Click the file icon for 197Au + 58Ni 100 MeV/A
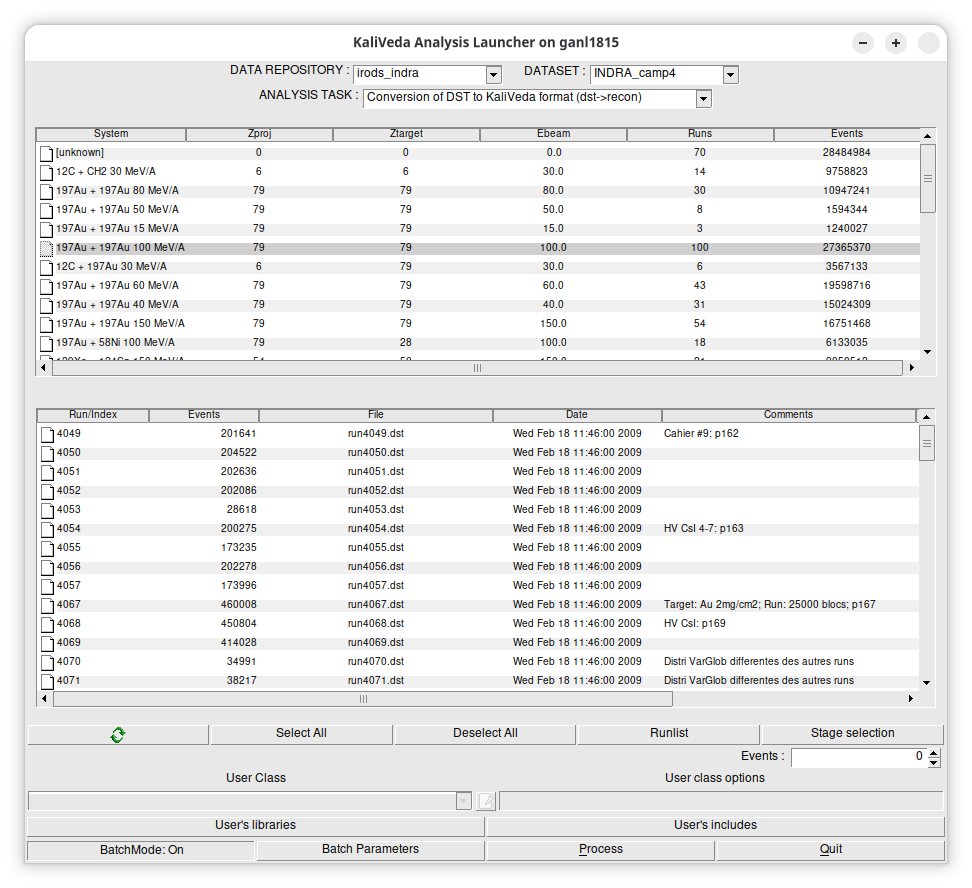The width and height of the screenshot is (972, 888). point(46,343)
